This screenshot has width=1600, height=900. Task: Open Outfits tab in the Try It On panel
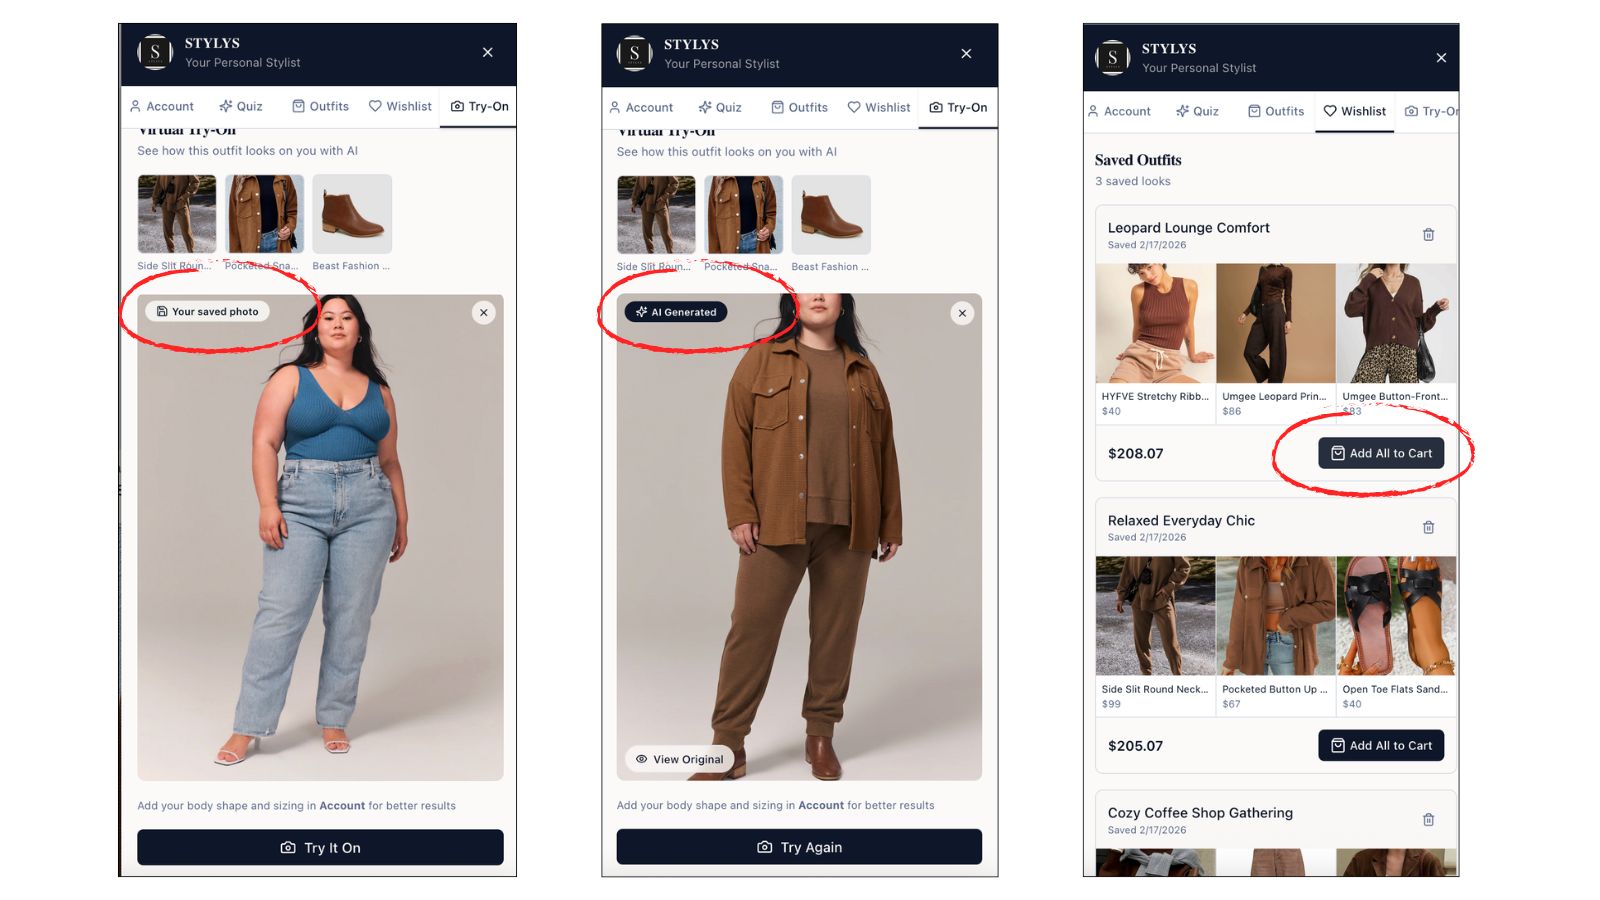pyautogui.click(x=320, y=106)
